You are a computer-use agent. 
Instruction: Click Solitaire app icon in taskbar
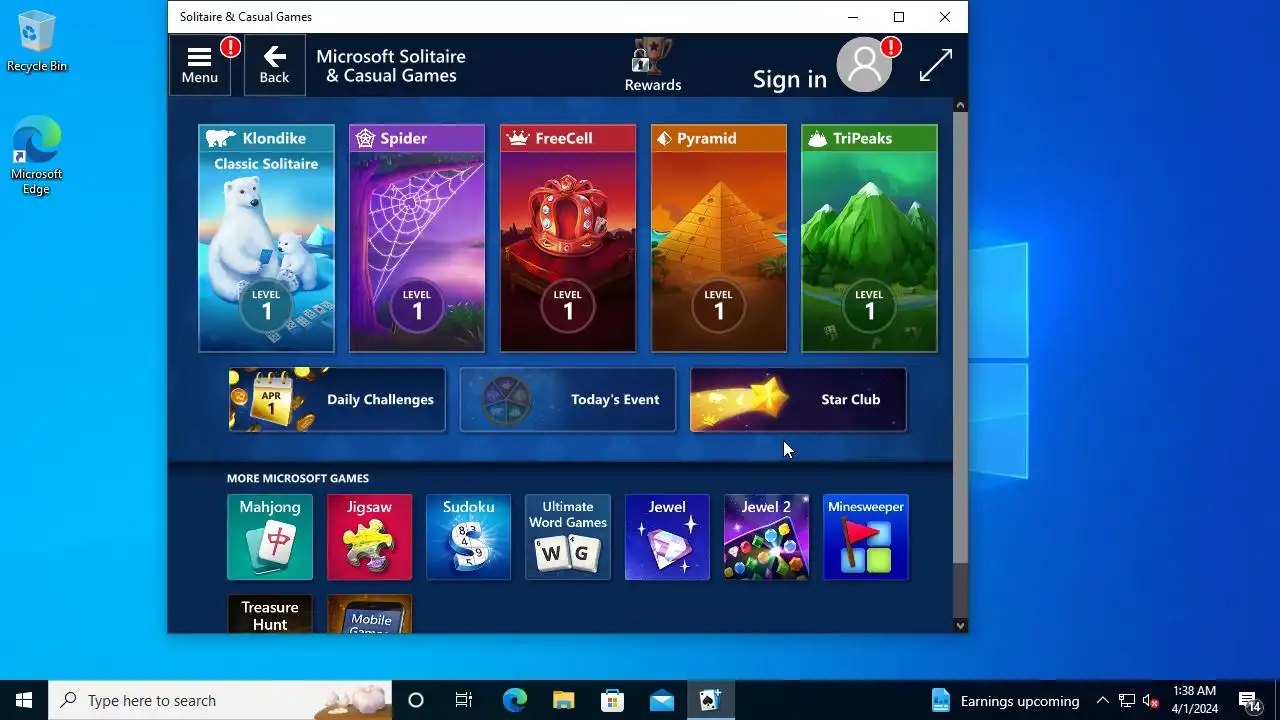click(x=710, y=700)
